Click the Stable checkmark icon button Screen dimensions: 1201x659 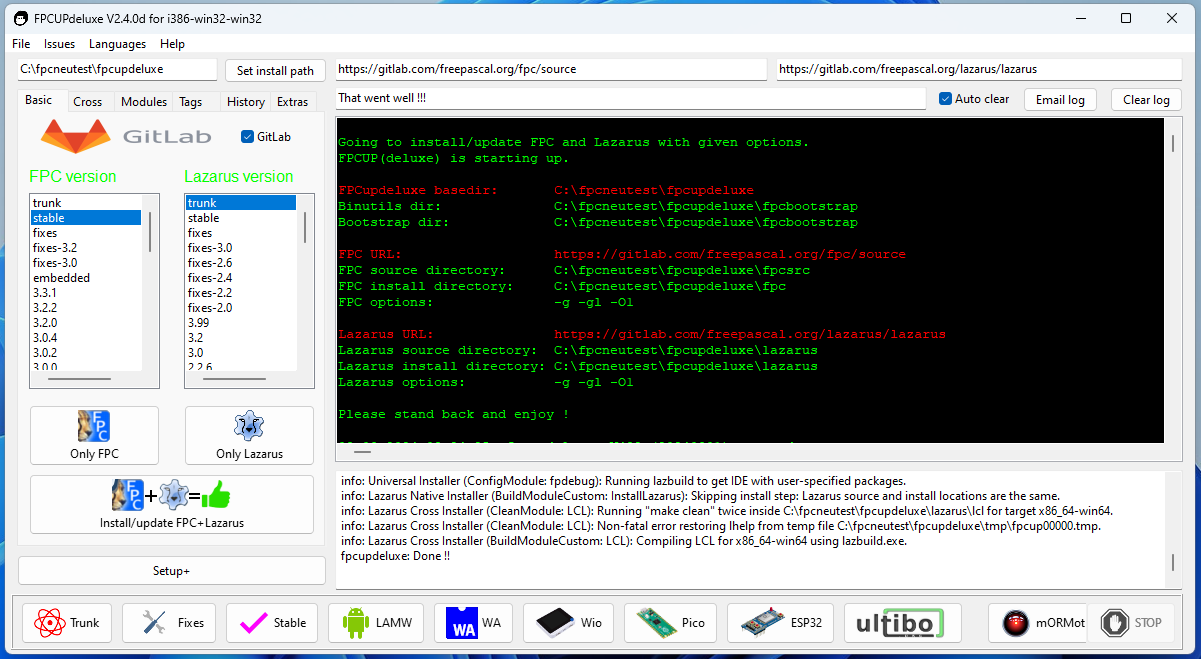pyautogui.click(x=272, y=622)
